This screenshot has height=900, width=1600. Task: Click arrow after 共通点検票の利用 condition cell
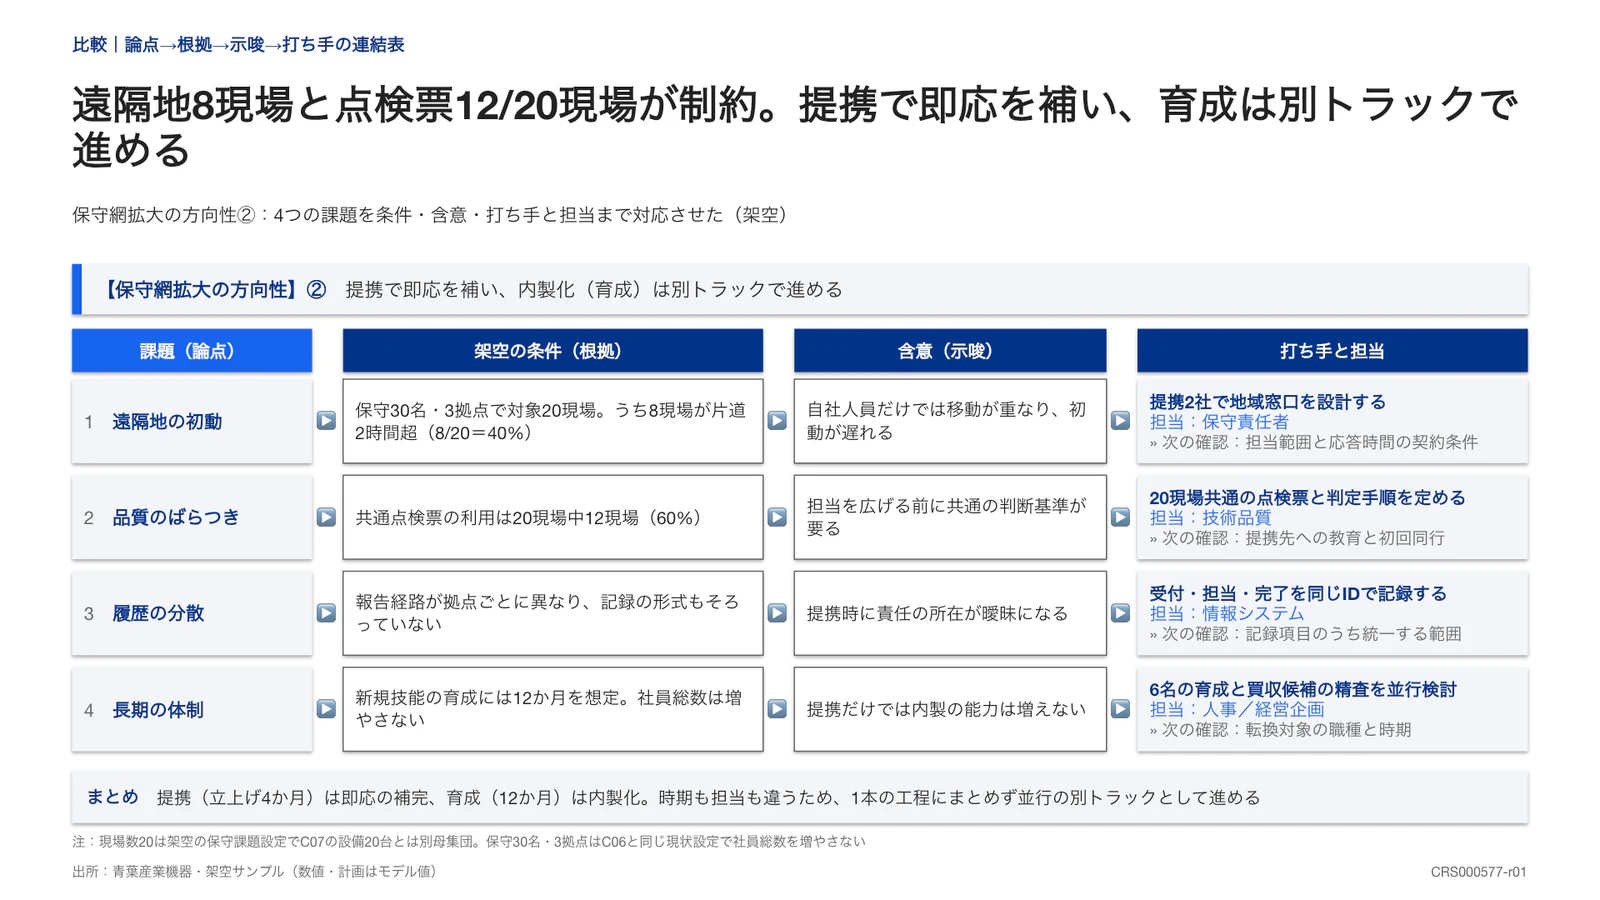777,517
